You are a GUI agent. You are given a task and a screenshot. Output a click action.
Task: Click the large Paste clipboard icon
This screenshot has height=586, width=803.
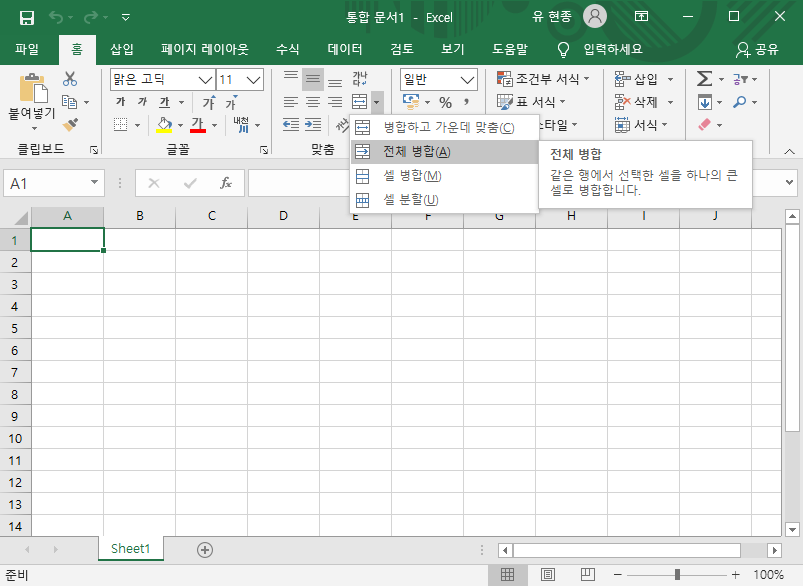(33, 88)
